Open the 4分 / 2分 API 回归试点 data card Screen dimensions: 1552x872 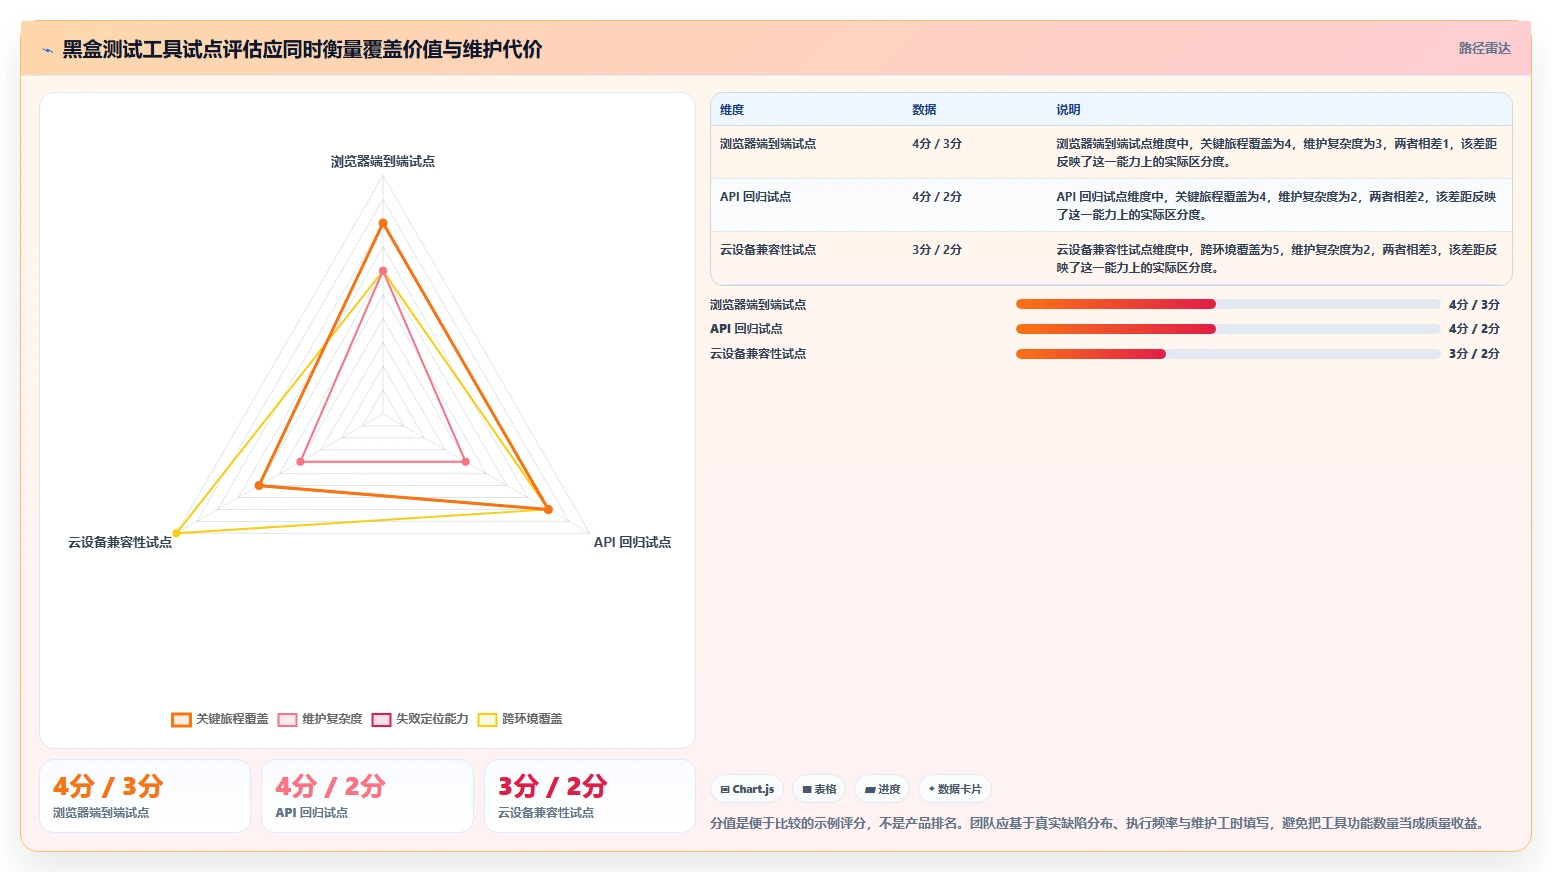pyautogui.click(x=367, y=796)
